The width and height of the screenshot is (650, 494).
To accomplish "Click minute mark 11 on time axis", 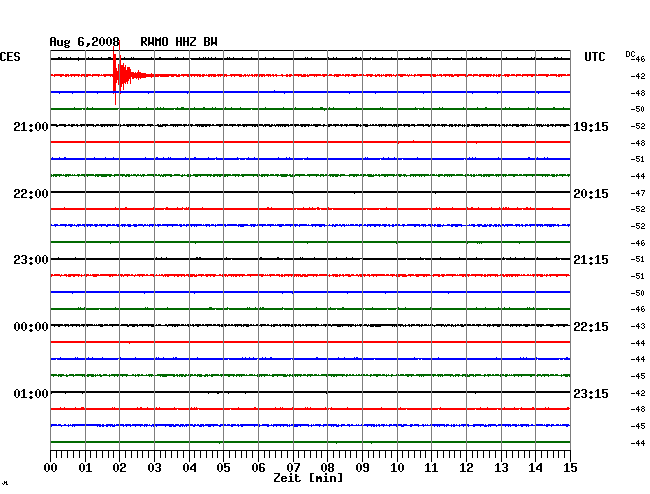I will point(431,468).
